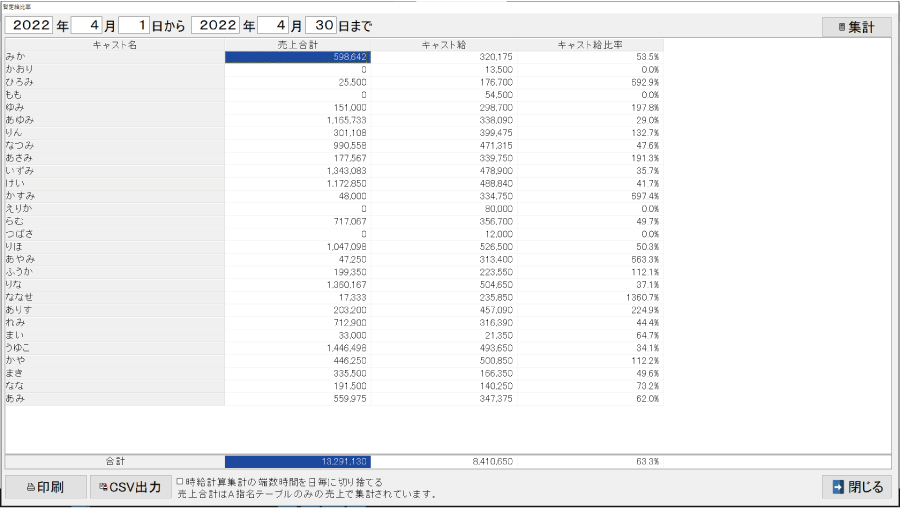This screenshot has height=508, width=900.
Task: Click the ななせ row's 1360.7% ratio cell
Action: tap(589, 297)
